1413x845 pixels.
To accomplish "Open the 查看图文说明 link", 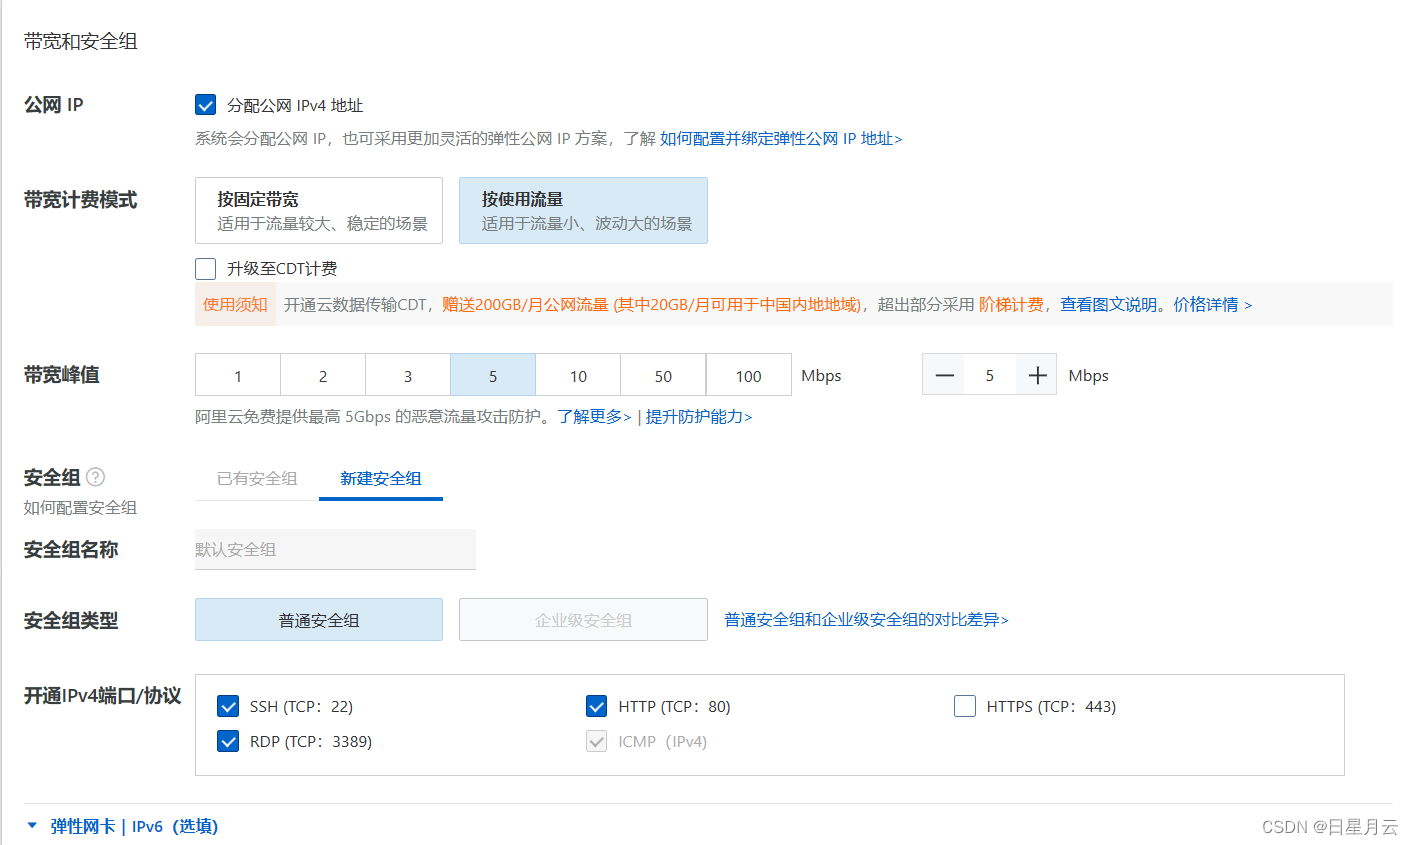I will 1108,304.
